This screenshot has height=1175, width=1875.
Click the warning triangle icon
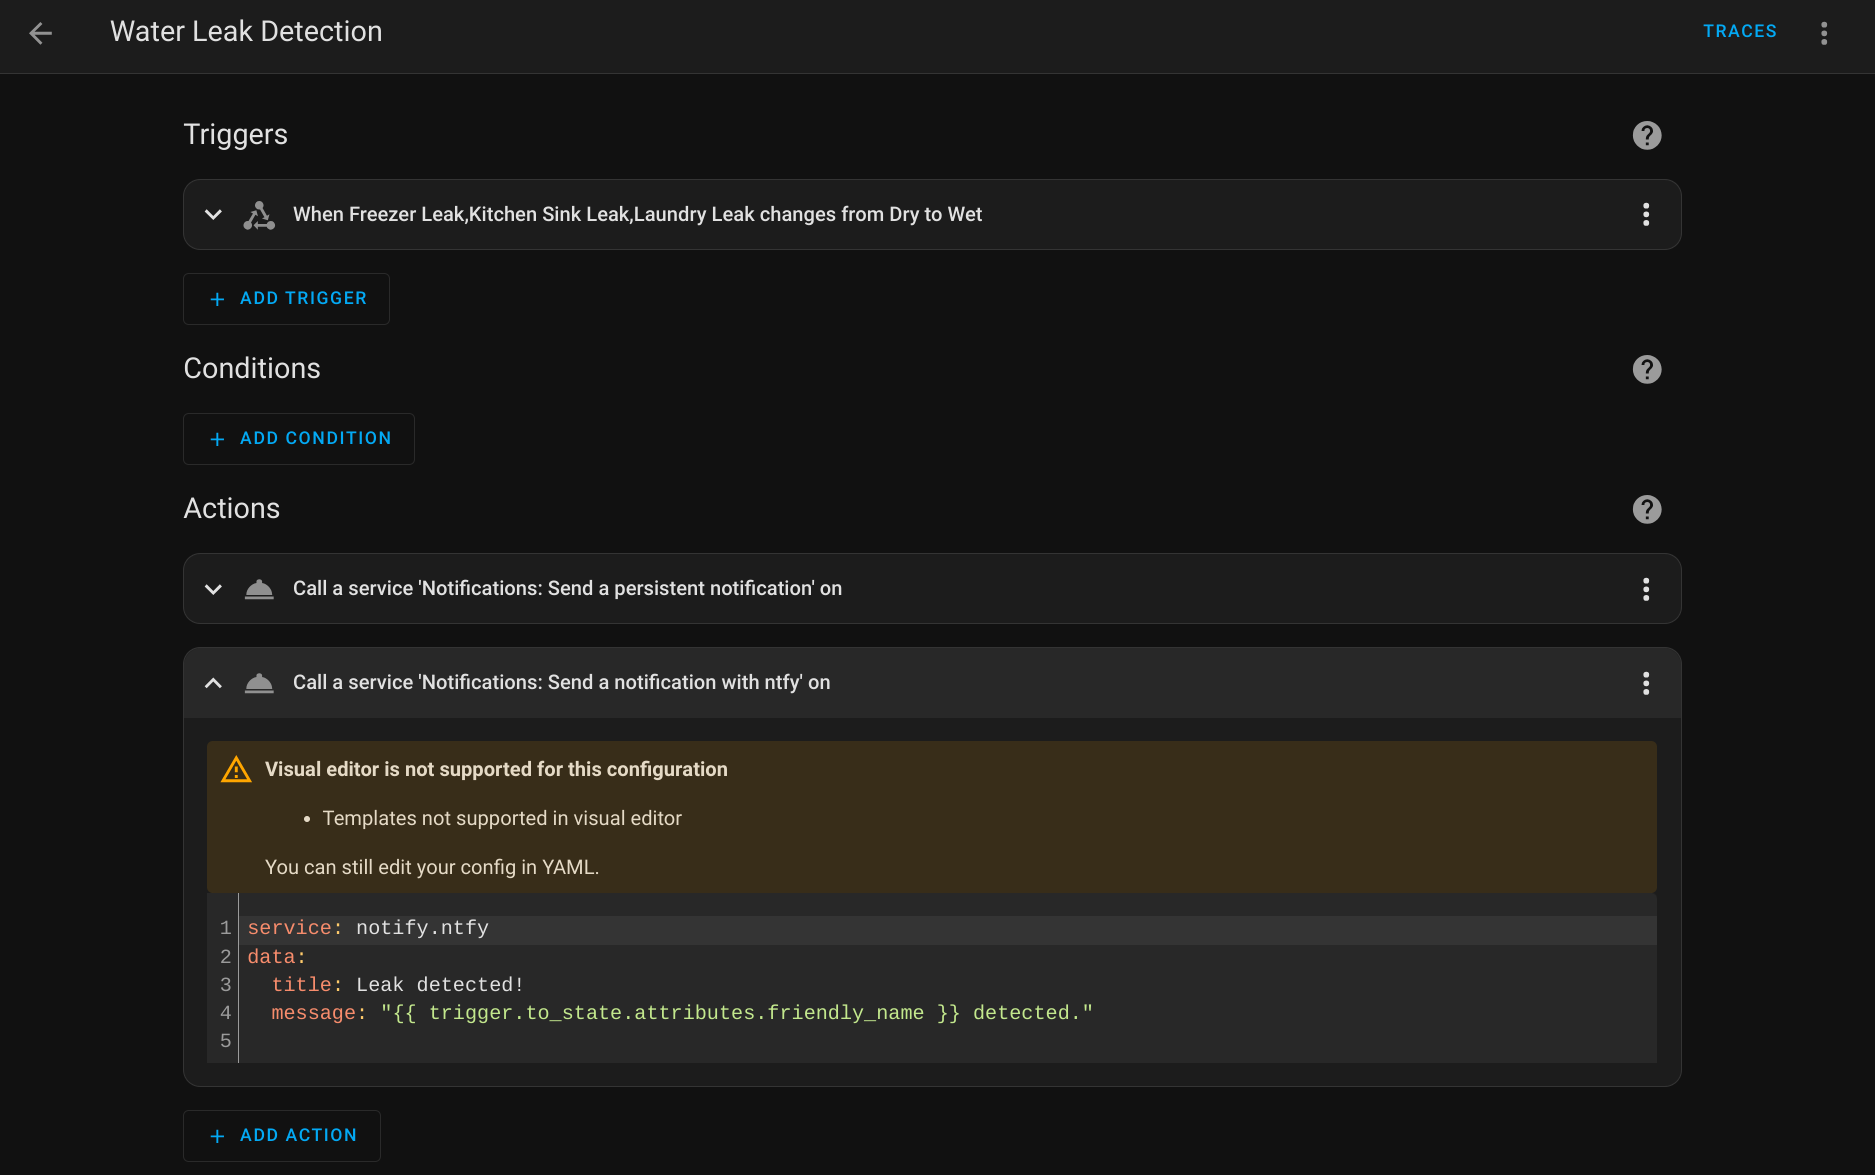coord(236,769)
